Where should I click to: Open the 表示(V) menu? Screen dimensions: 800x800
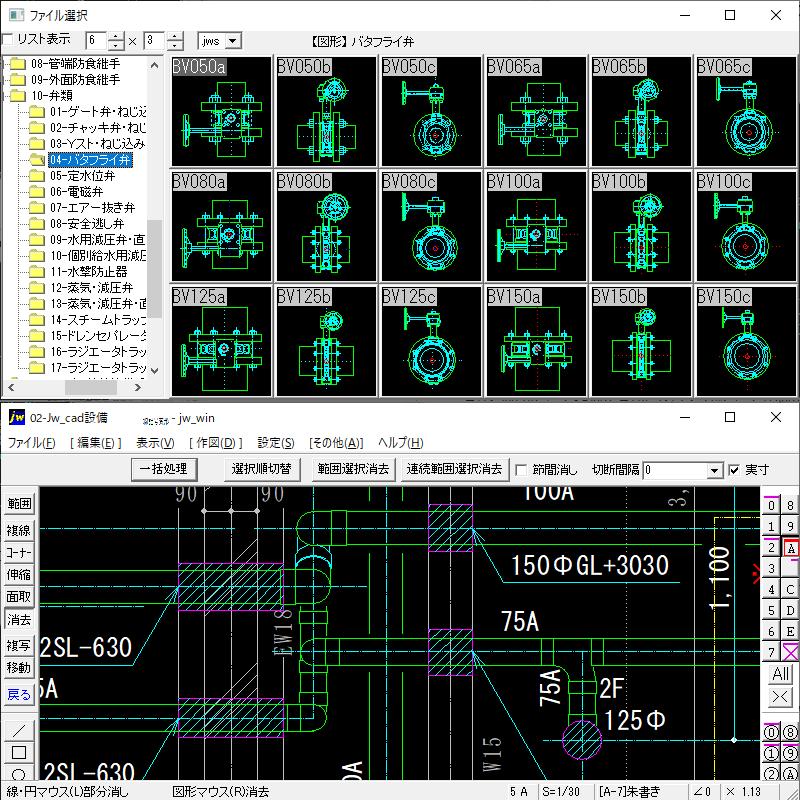coord(155,443)
